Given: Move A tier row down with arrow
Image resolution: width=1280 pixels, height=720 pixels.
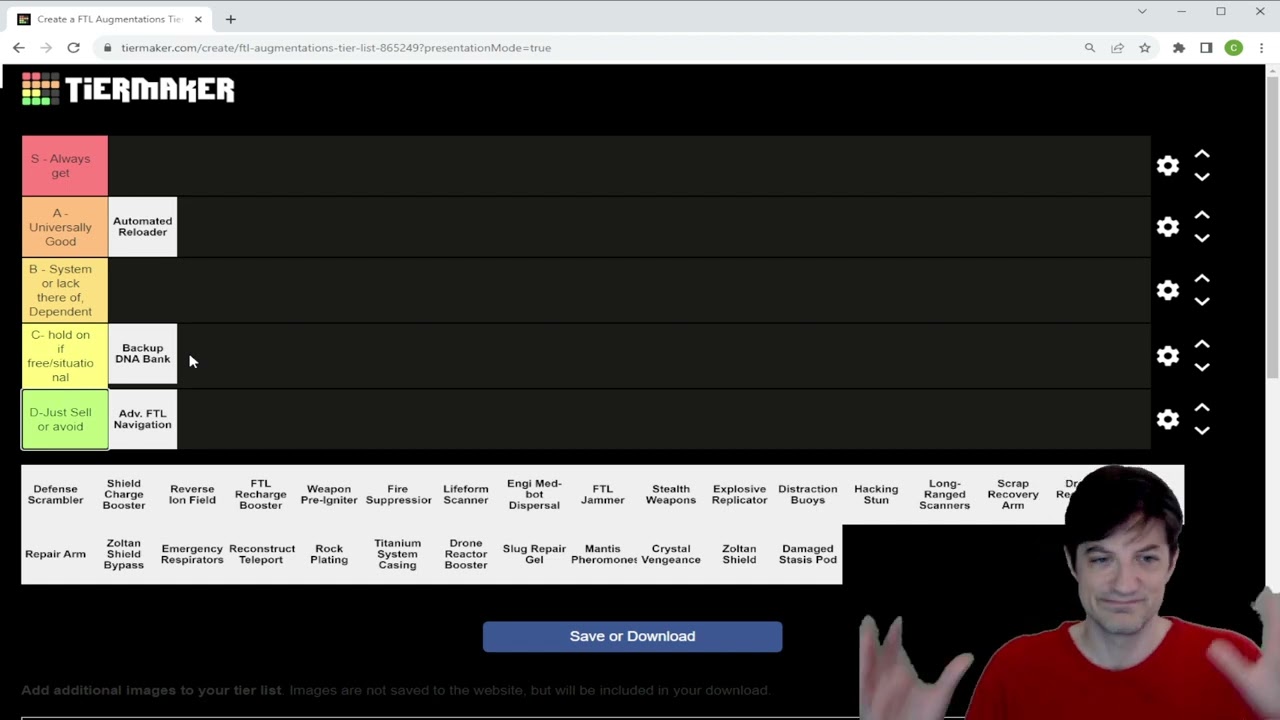Looking at the screenshot, I should coord(1202,238).
